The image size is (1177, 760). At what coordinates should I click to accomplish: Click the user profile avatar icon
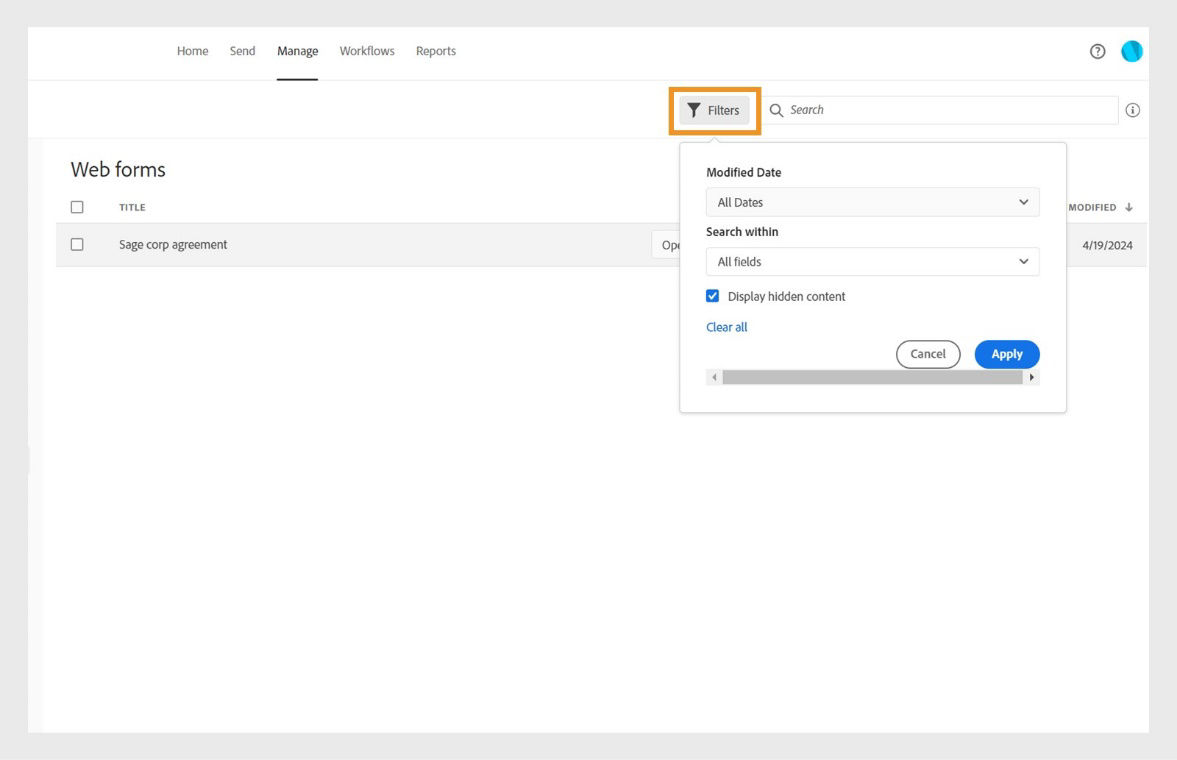(1131, 51)
